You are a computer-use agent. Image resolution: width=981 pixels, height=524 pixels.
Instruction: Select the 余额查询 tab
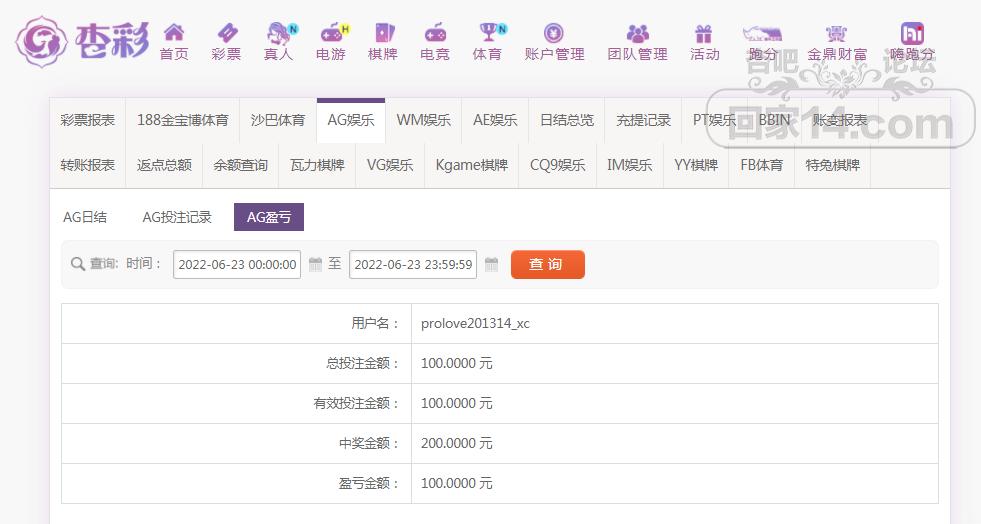point(241,165)
